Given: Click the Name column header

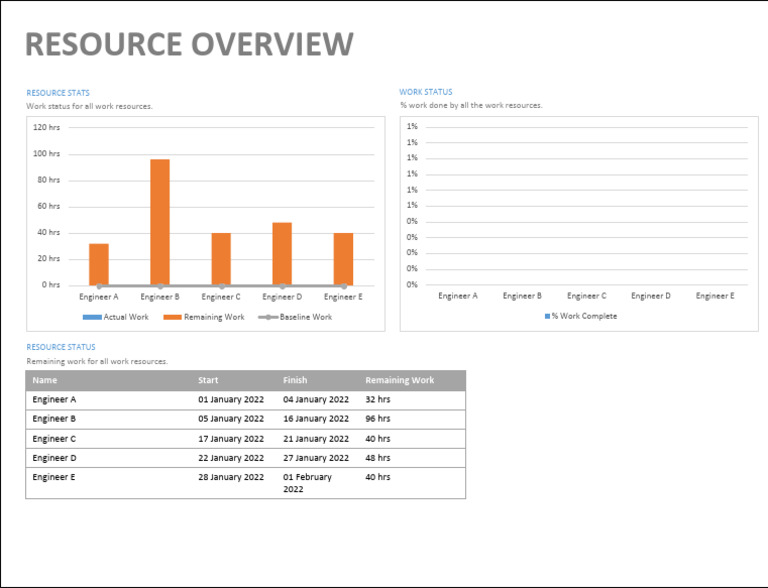Looking at the screenshot, I should tap(45, 380).
